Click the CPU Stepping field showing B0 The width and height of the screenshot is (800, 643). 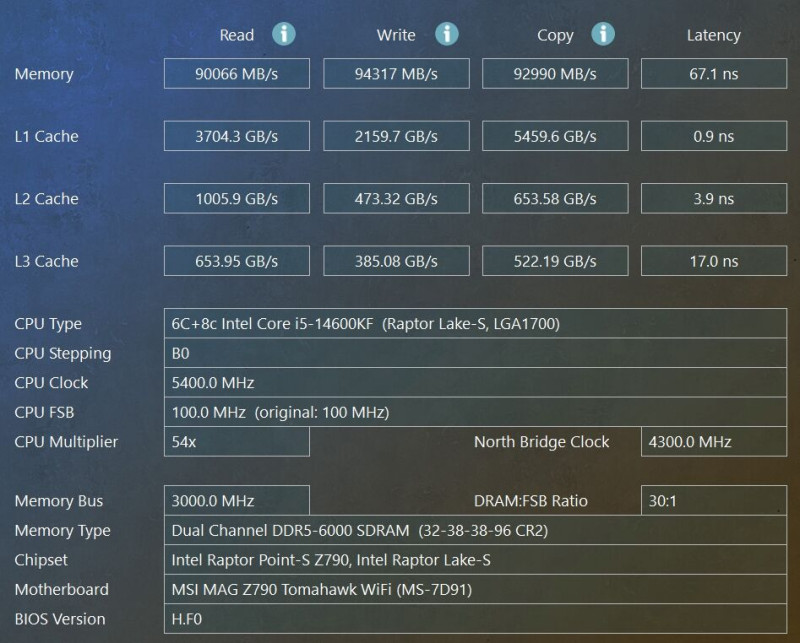click(476, 353)
